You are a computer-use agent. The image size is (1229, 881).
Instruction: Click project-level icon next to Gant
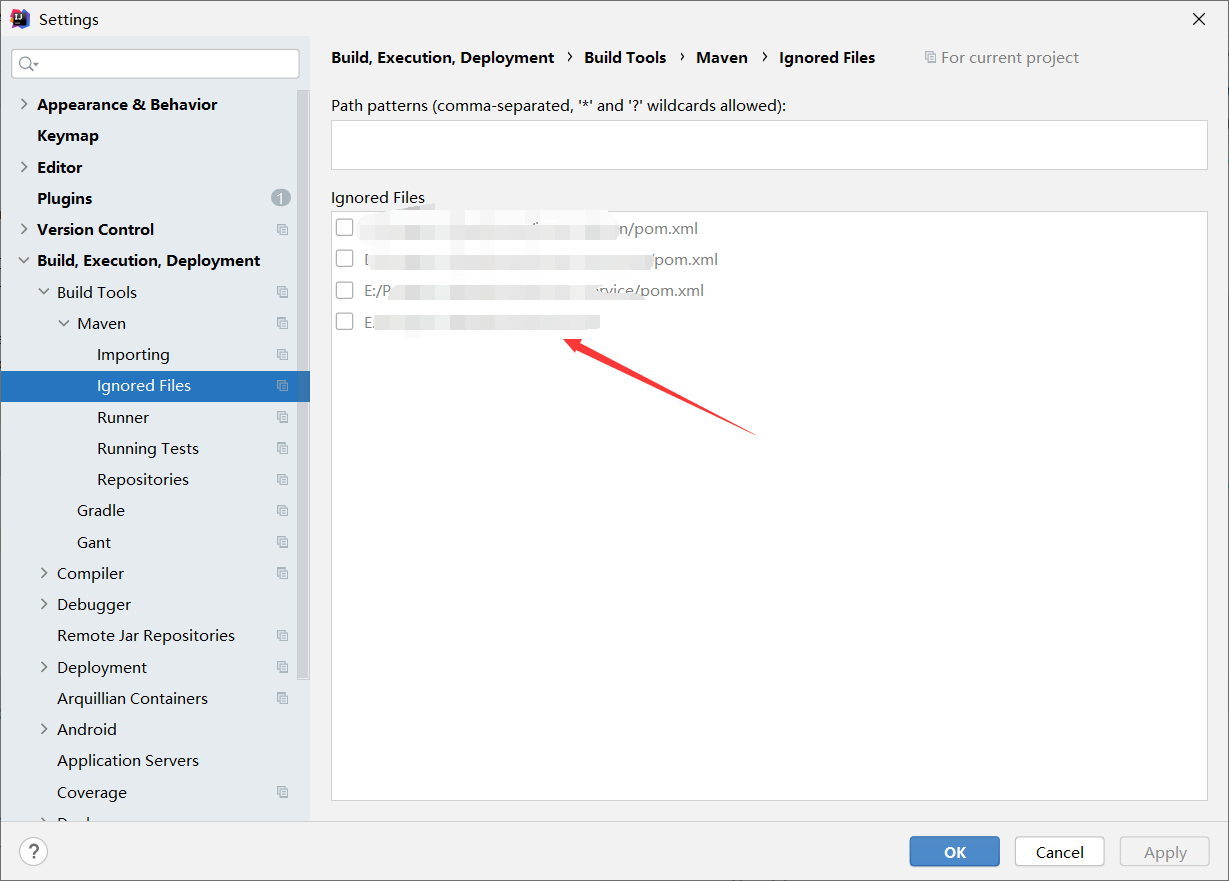(282, 542)
